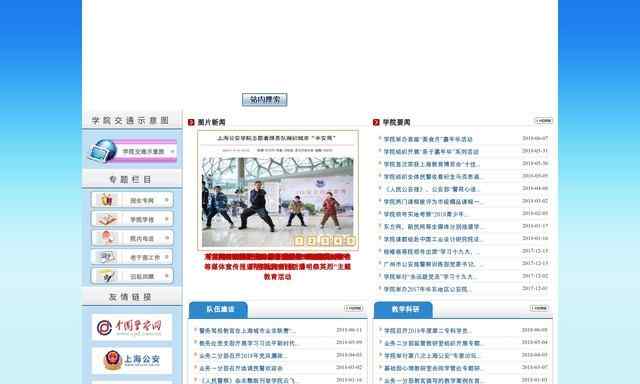Open the 学院学报 sidebar entry
The width and height of the screenshot is (640, 384).
coord(132,219)
